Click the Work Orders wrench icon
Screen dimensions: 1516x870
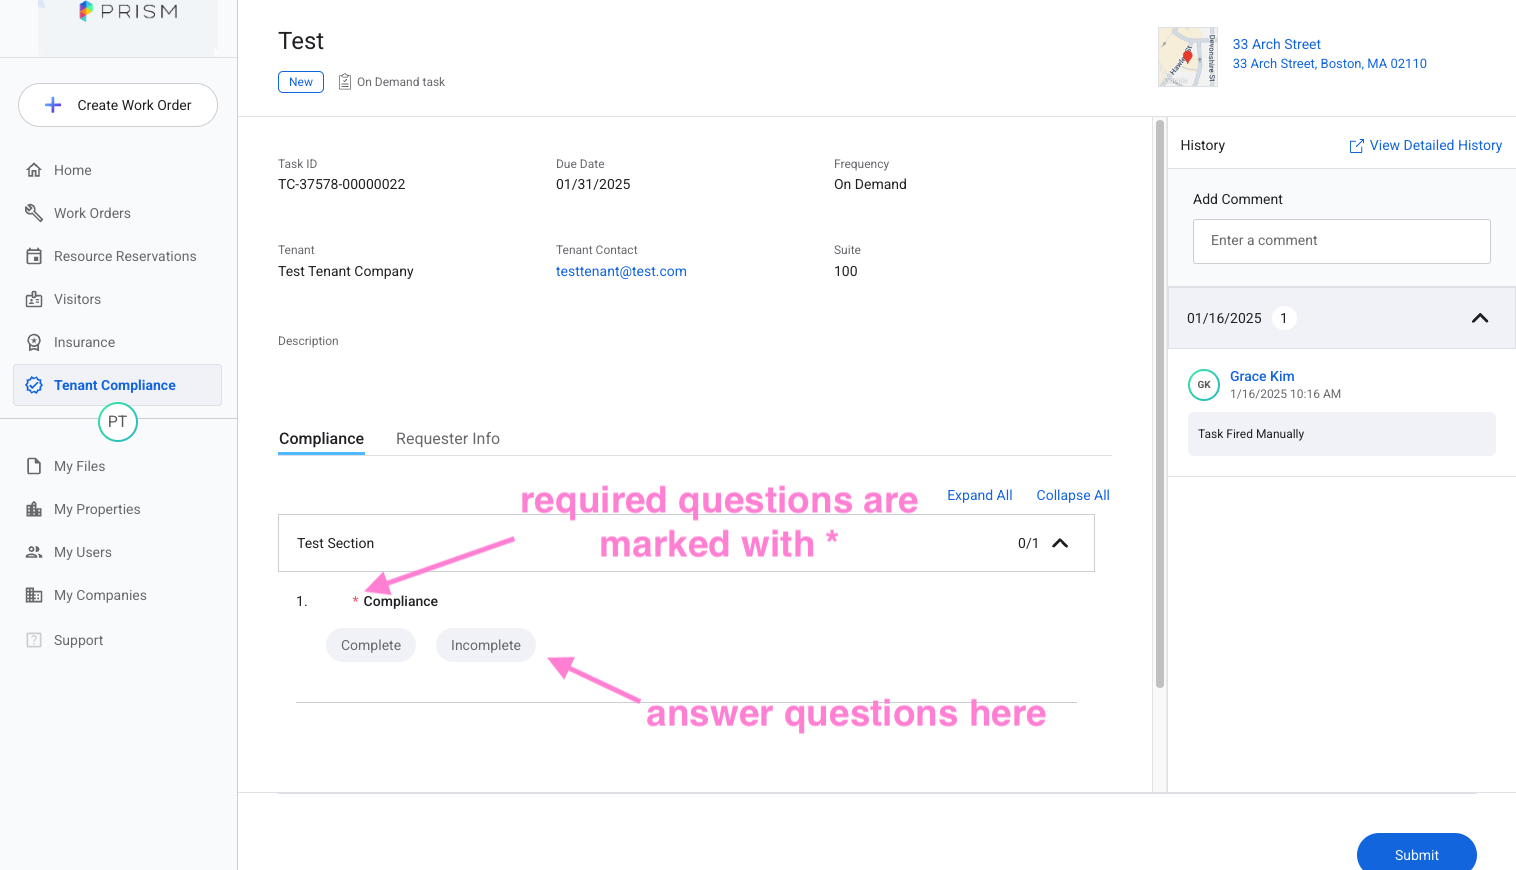pyautogui.click(x=34, y=213)
